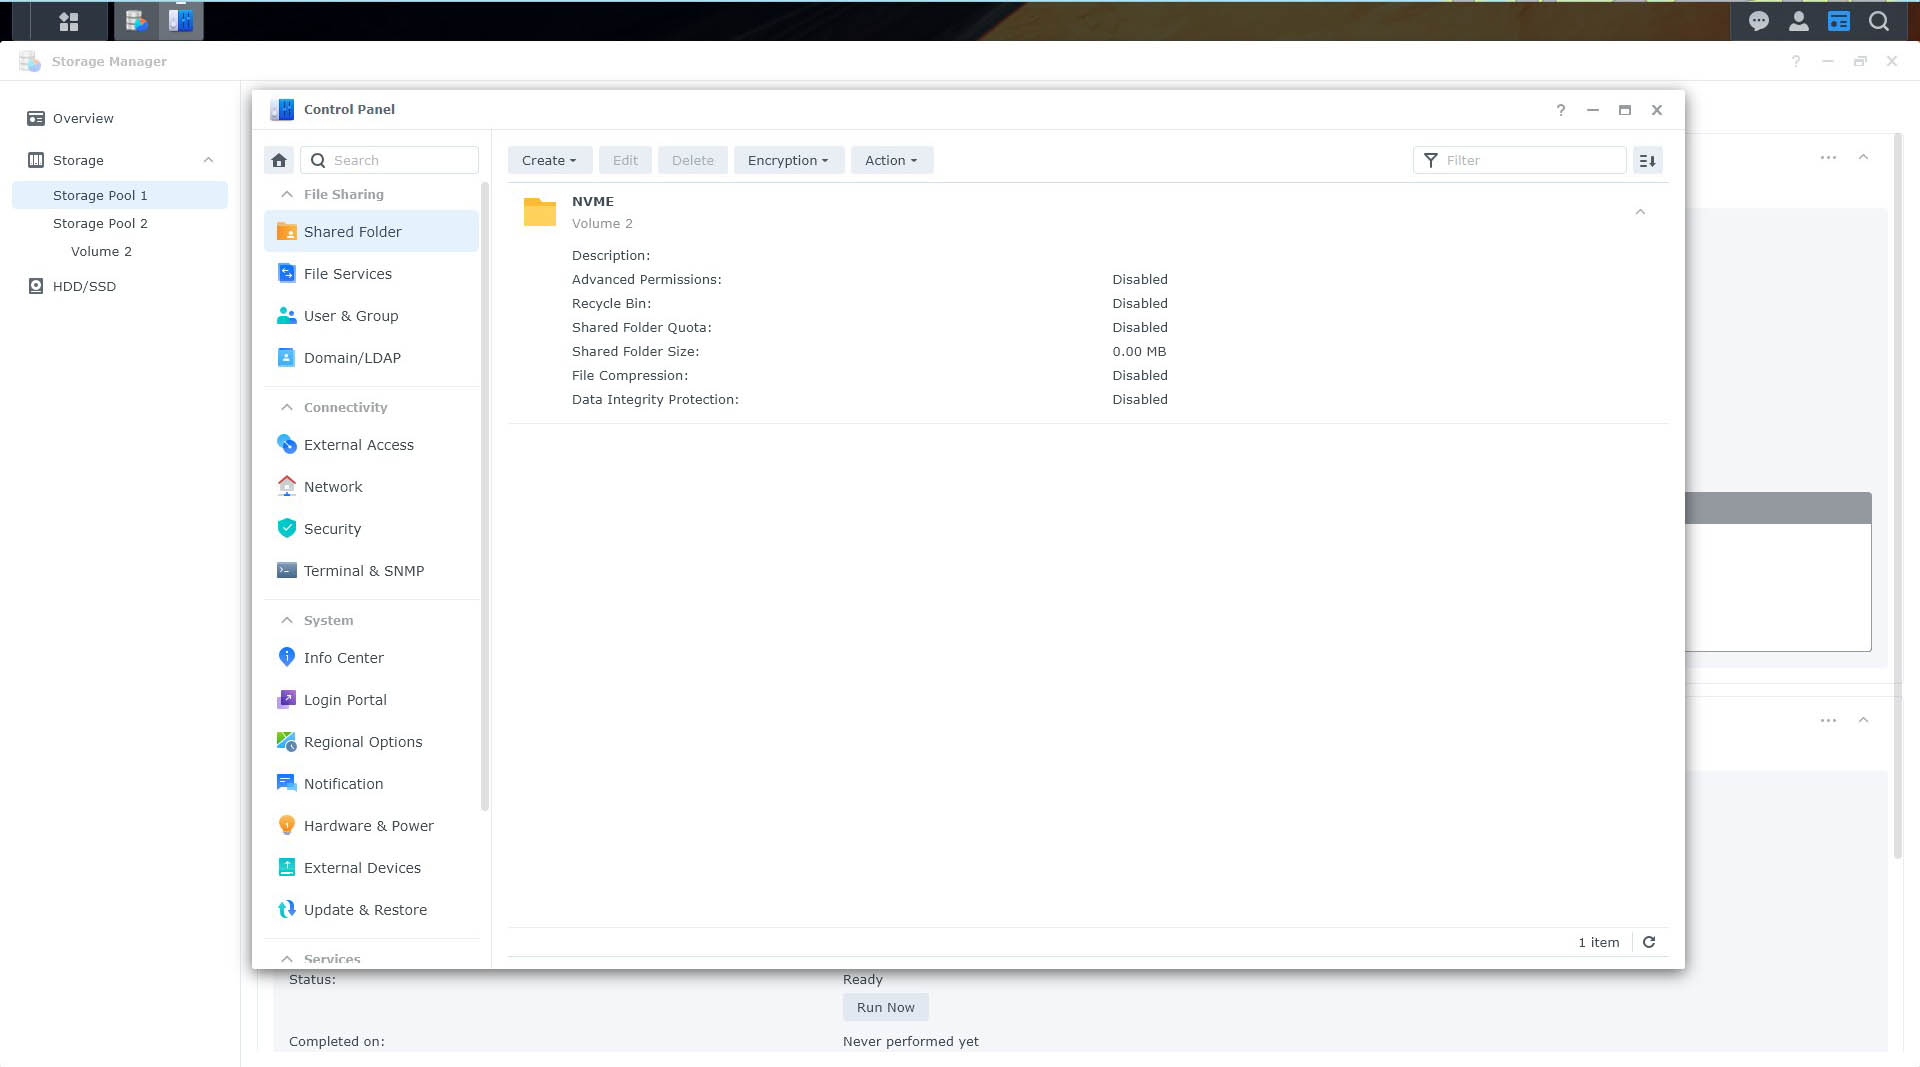The height and width of the screenshot is (1067, 1920).
Task: Open the user account options icon
Action: coord(1799,21)
